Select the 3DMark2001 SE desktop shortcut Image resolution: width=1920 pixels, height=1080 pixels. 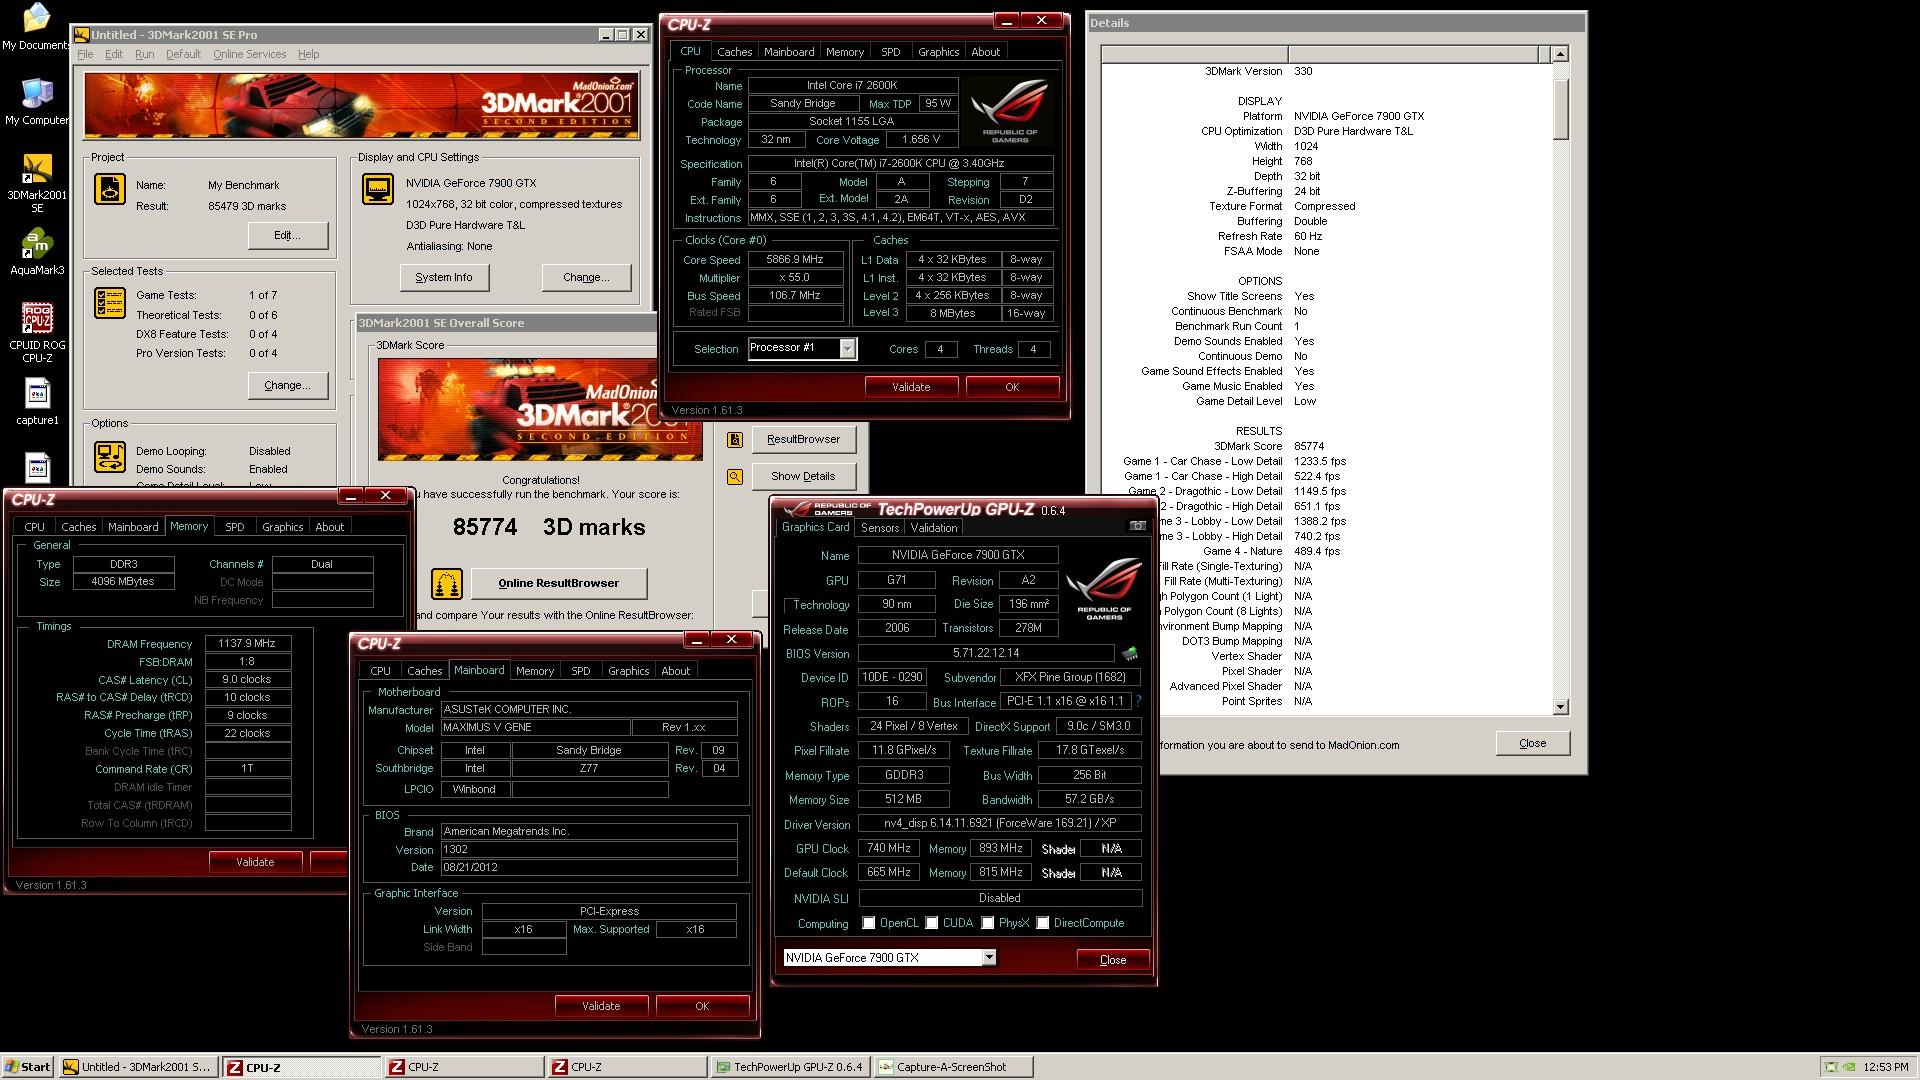click(37, 183)
